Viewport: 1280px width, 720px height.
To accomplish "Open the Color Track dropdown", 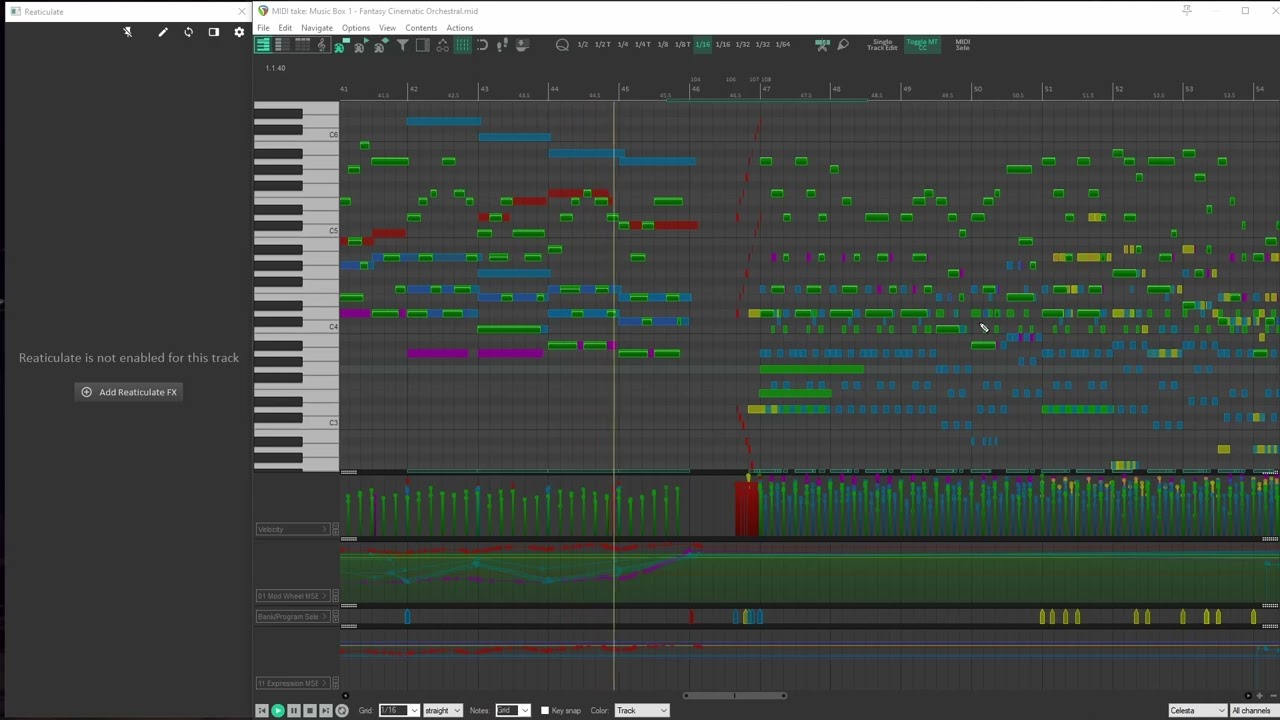I will [641, 711].
